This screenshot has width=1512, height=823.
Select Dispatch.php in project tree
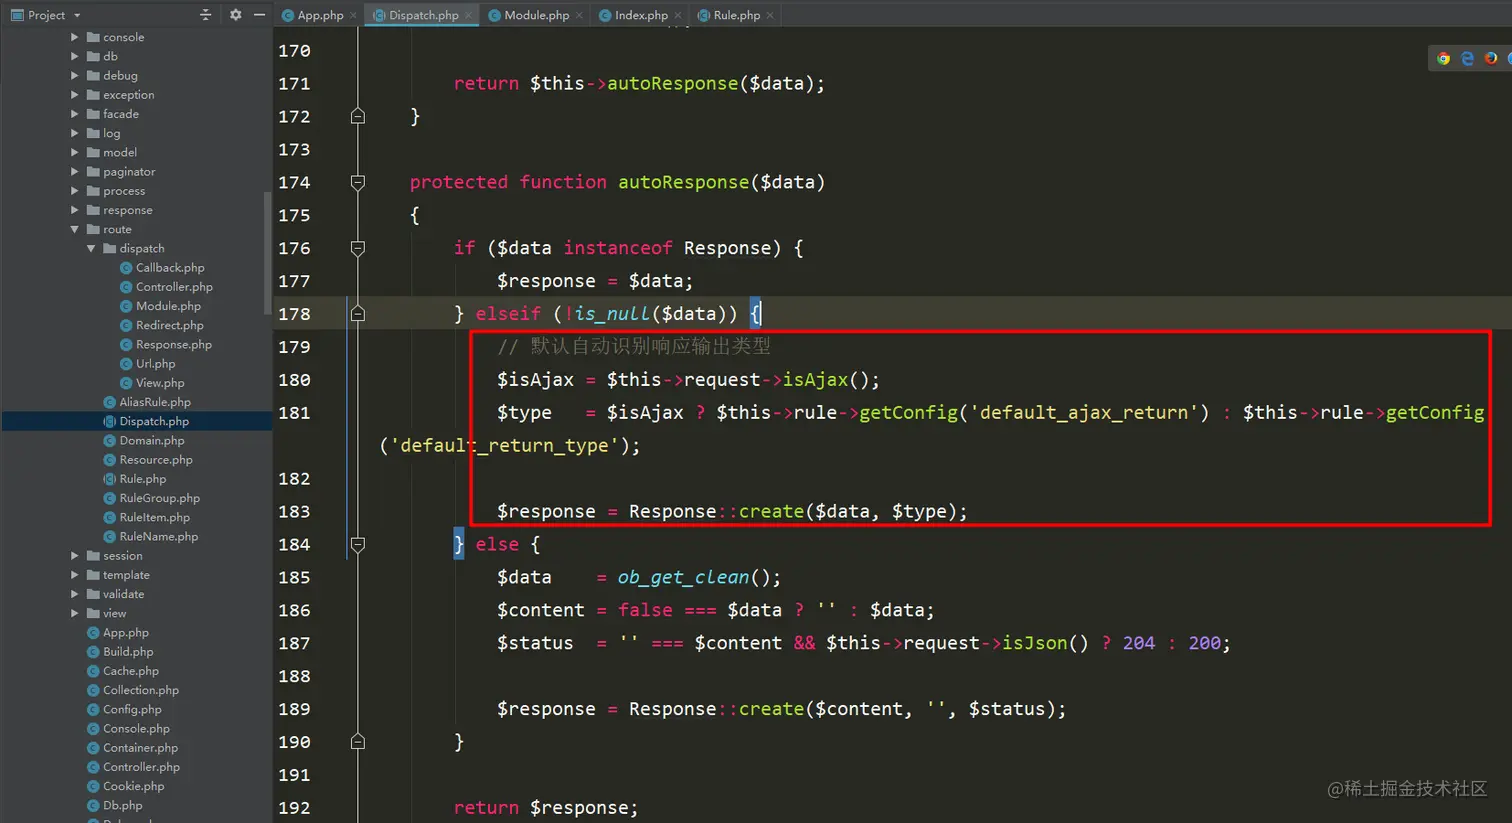(146, 421)
